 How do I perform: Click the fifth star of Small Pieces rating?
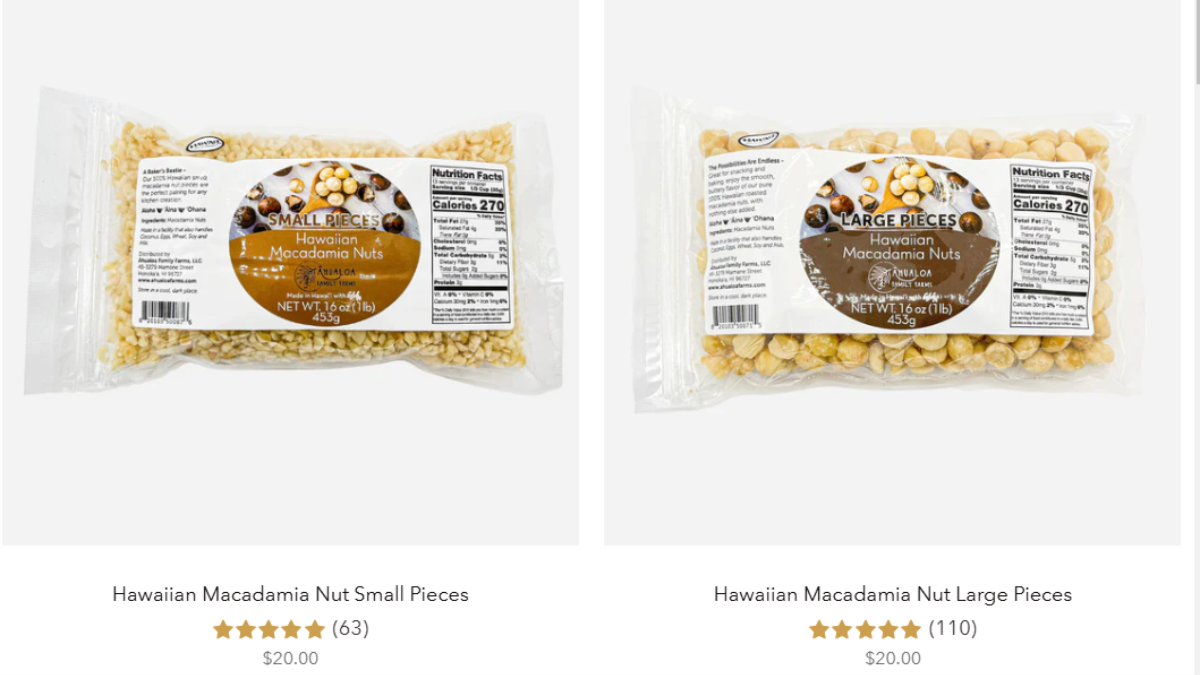click(315, 629)
